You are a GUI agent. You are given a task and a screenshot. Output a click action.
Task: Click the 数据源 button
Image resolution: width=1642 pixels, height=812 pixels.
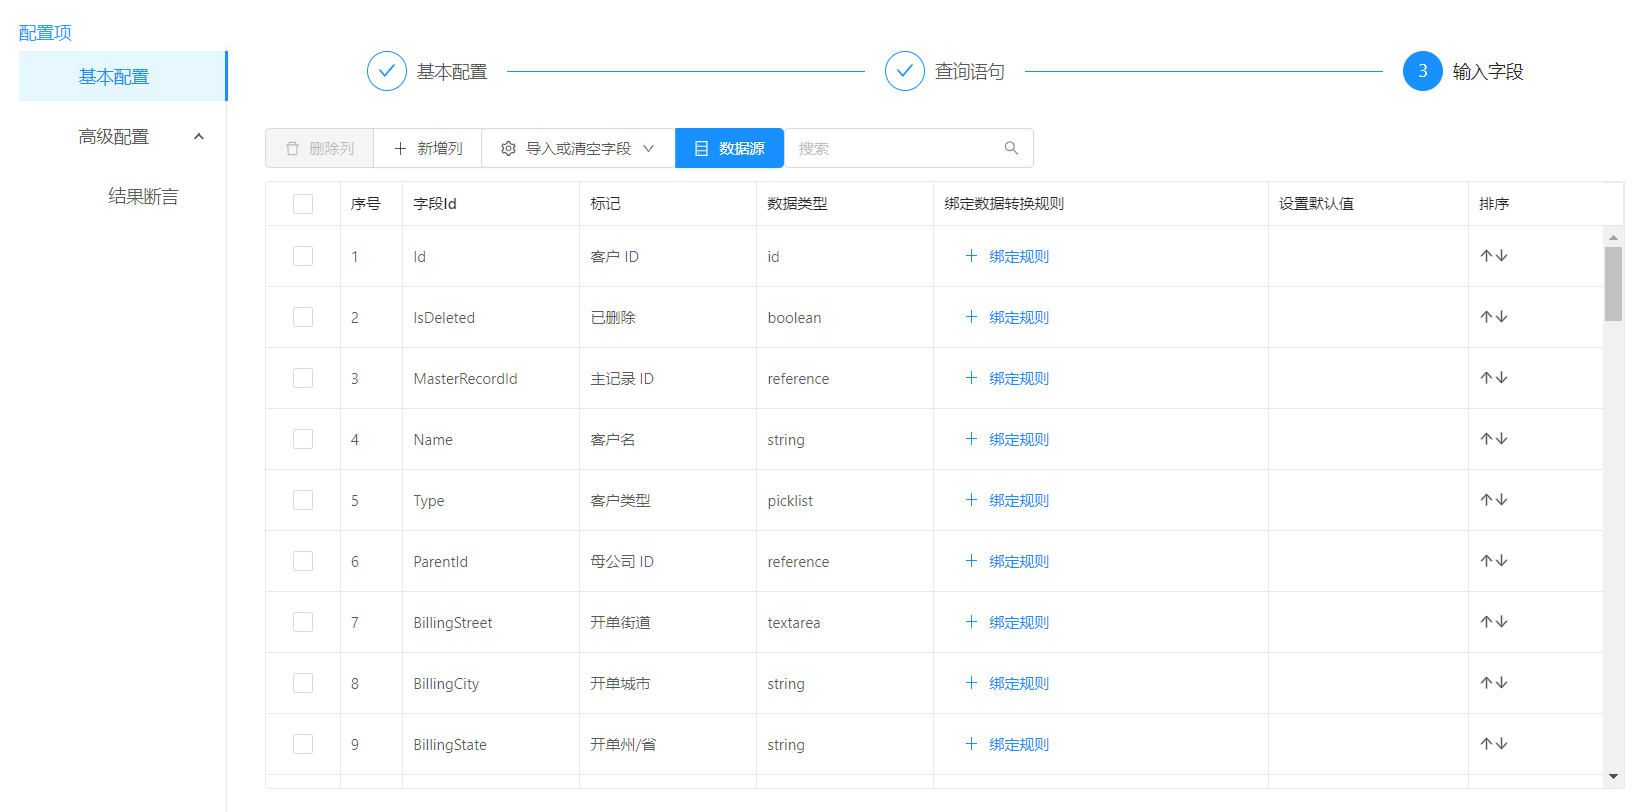[729, 148]
